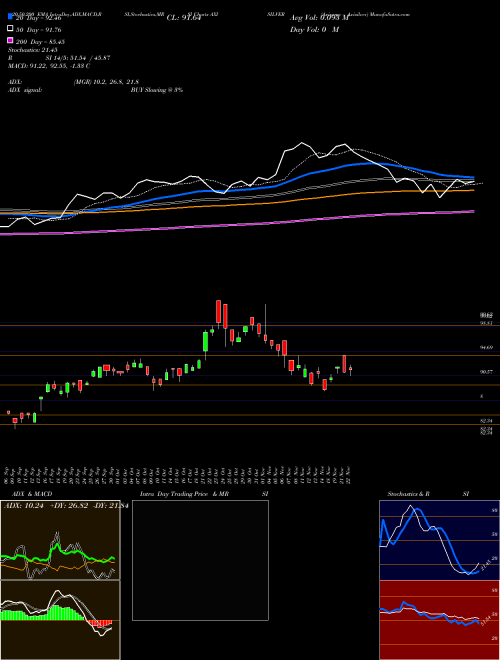500x660 pixels.
Task: Click the large green candlestick before the peak
Action: click(x=205, y=341)
